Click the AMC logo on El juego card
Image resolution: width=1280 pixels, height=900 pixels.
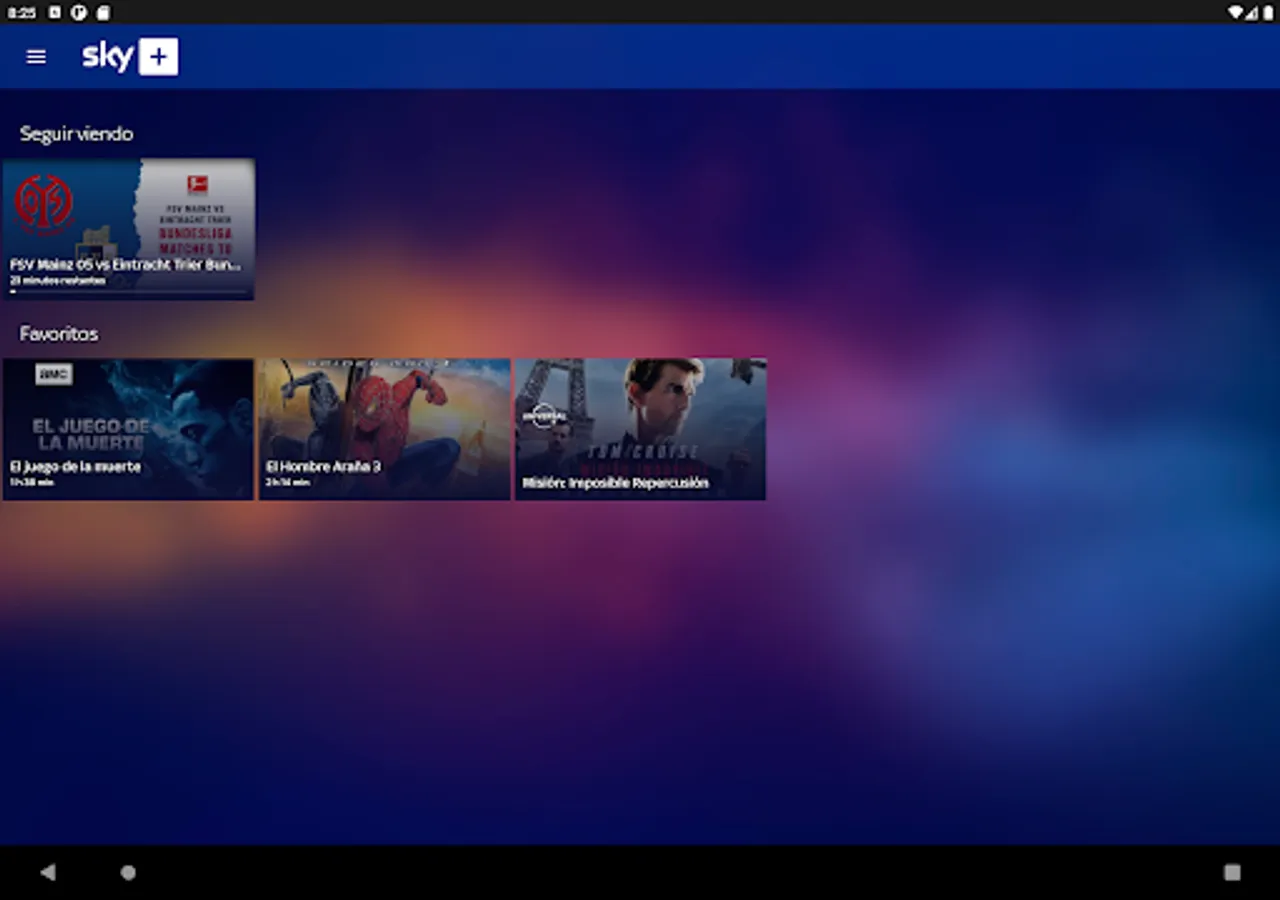(54, 374)
